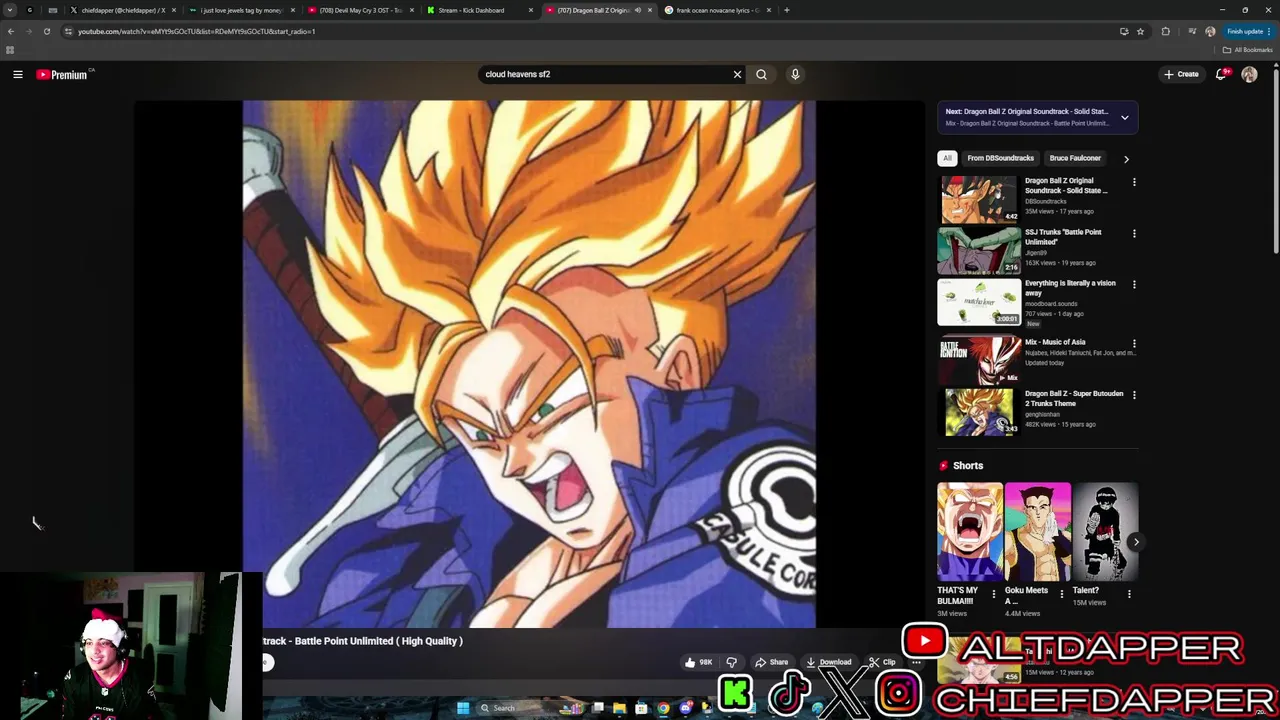Screen dimensions: 1280x720
Task: Open the YouTube guide hamburger menu
Action: point(18,74)
